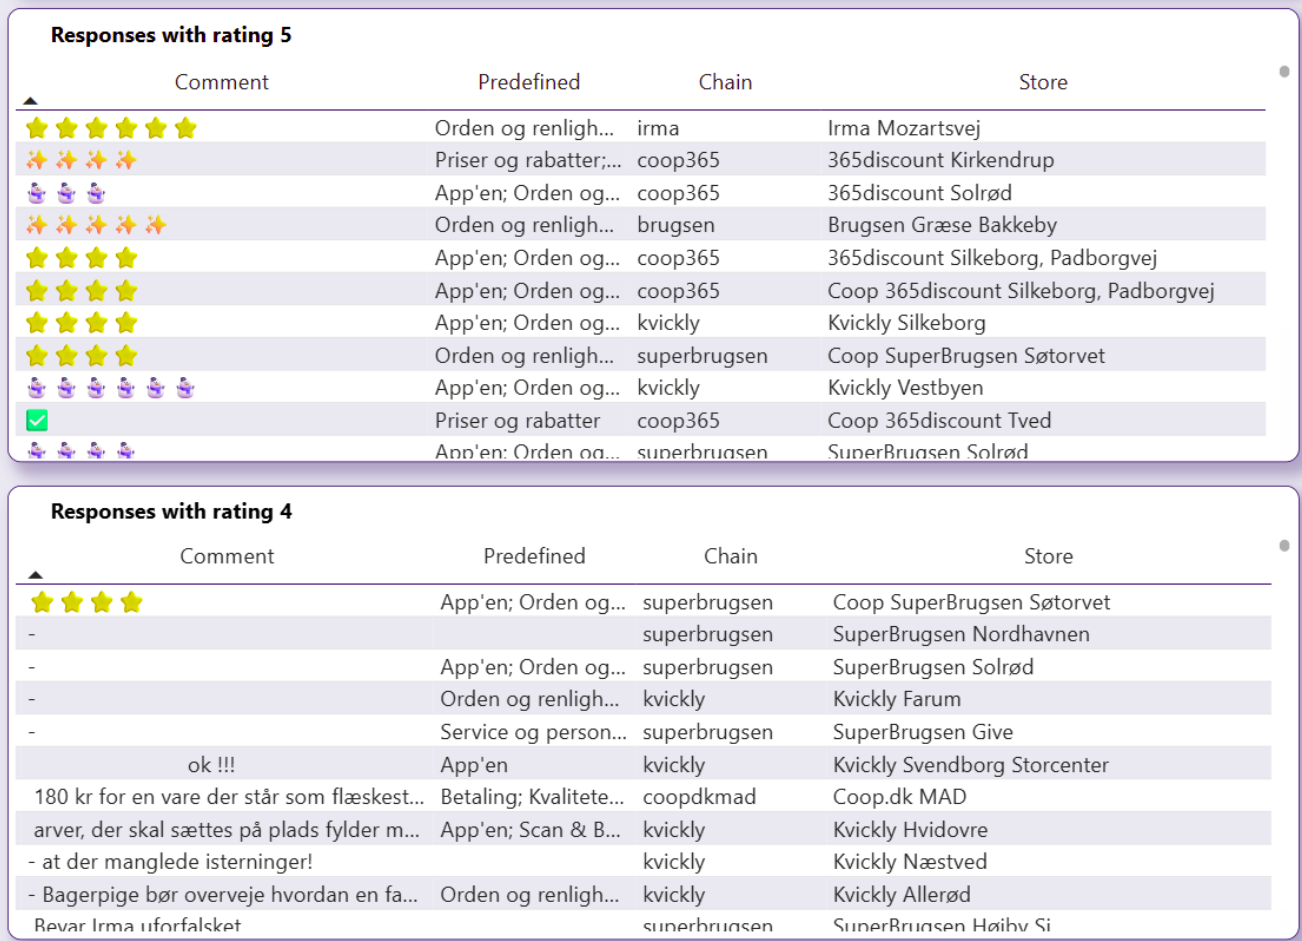The width and height of the screenshot is (1302, 941).
Task: Sort rating 4 responses by Store header
Action: click(1048, 556)
